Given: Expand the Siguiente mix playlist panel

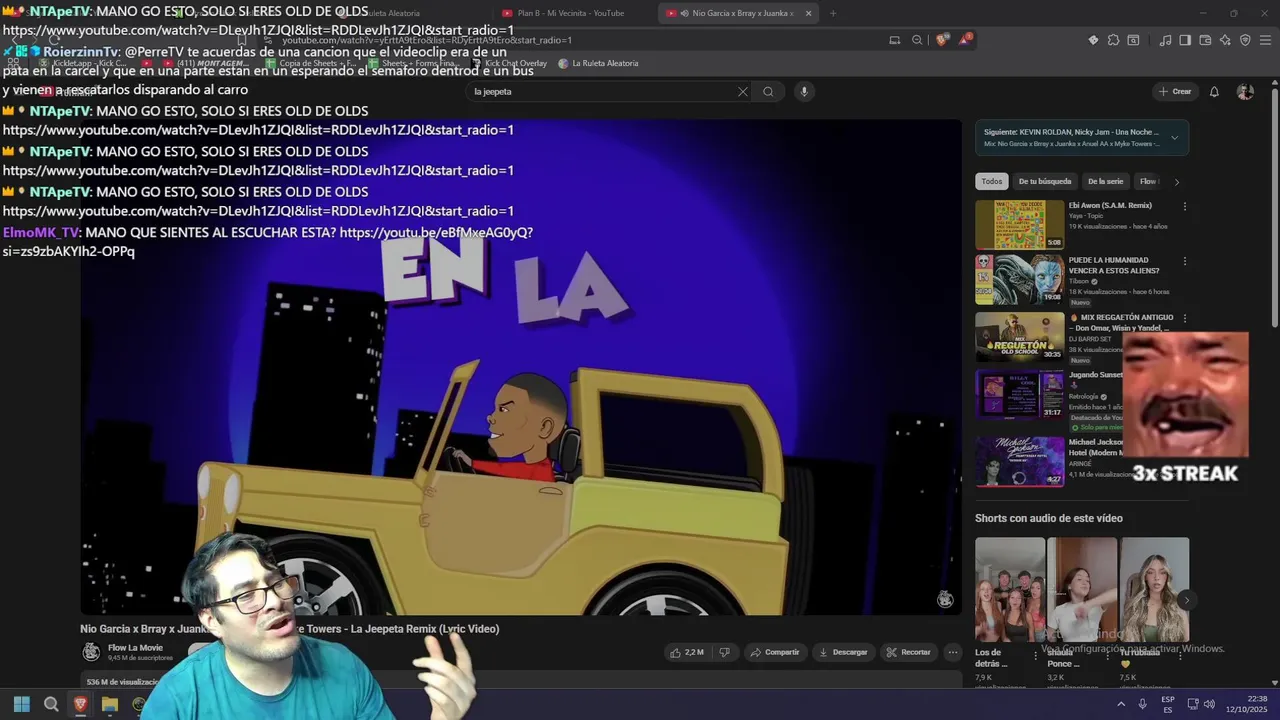Looking at the screenshot, I should 1174,137.
